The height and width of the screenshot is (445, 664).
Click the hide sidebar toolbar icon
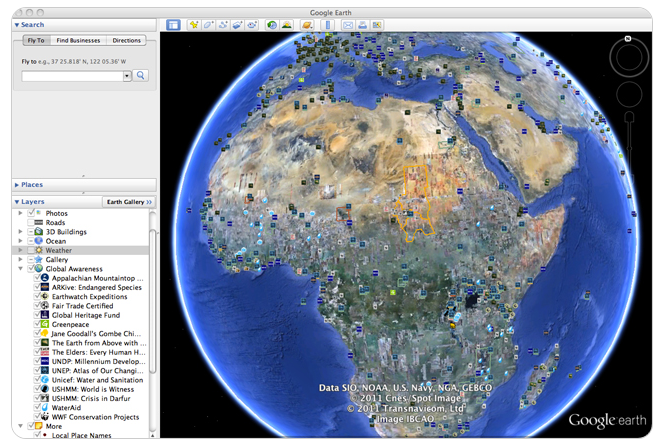point(173,24)
